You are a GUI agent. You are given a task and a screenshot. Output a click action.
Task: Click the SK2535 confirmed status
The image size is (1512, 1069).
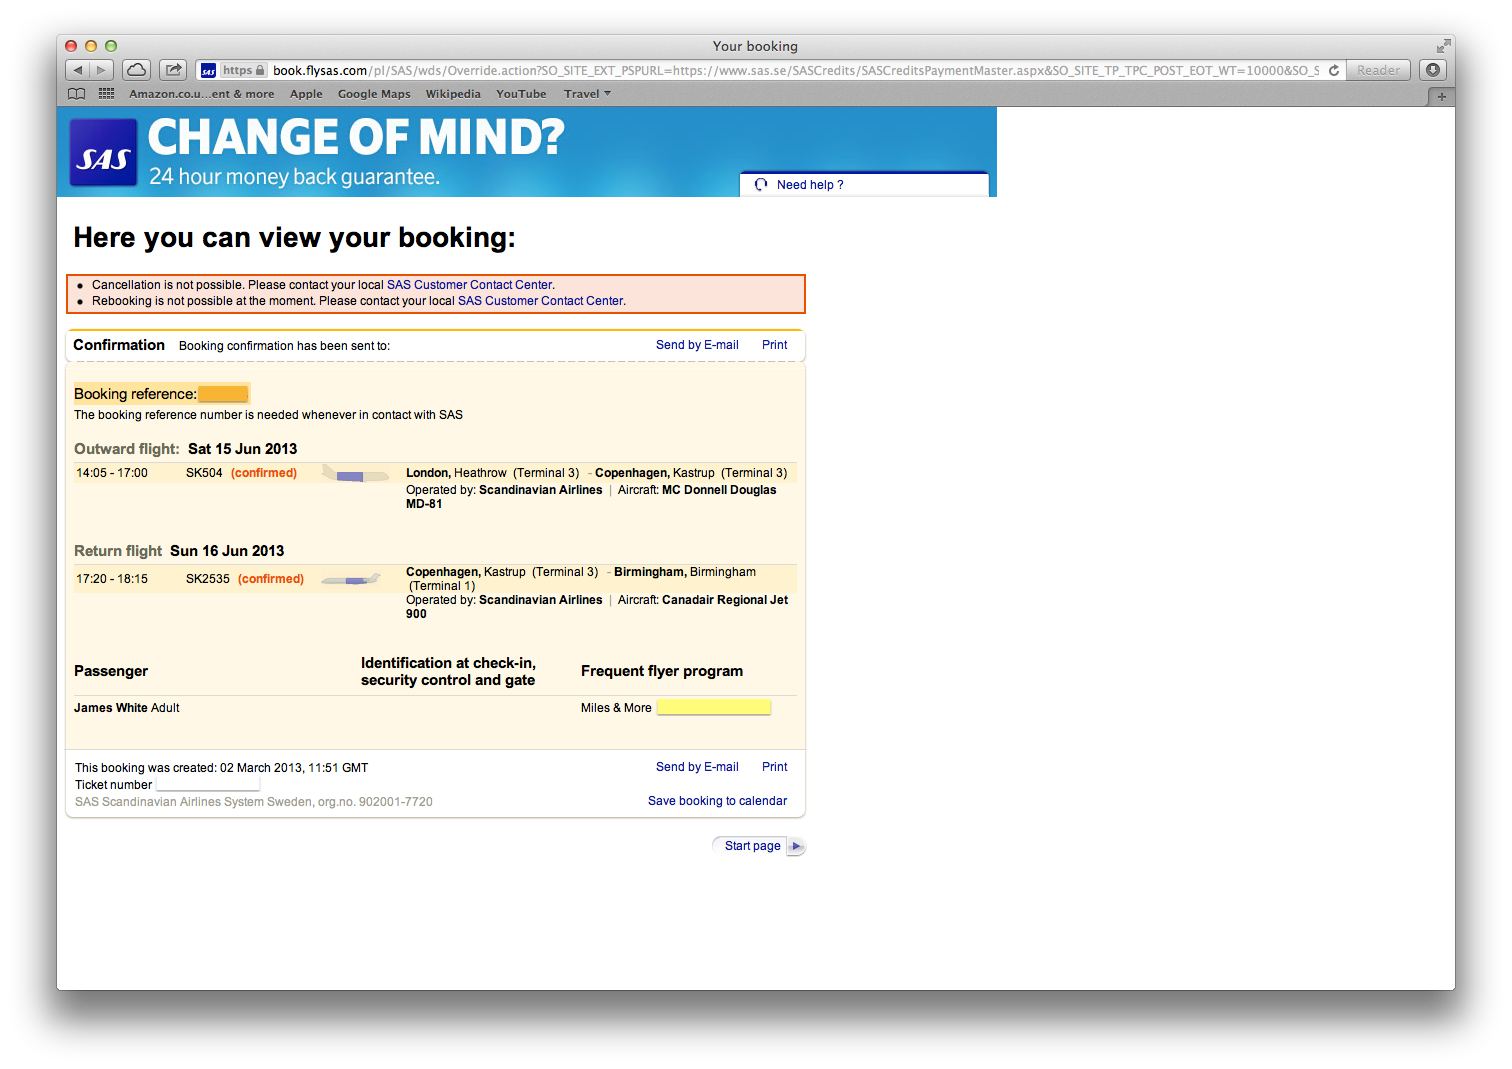point(271,579)
